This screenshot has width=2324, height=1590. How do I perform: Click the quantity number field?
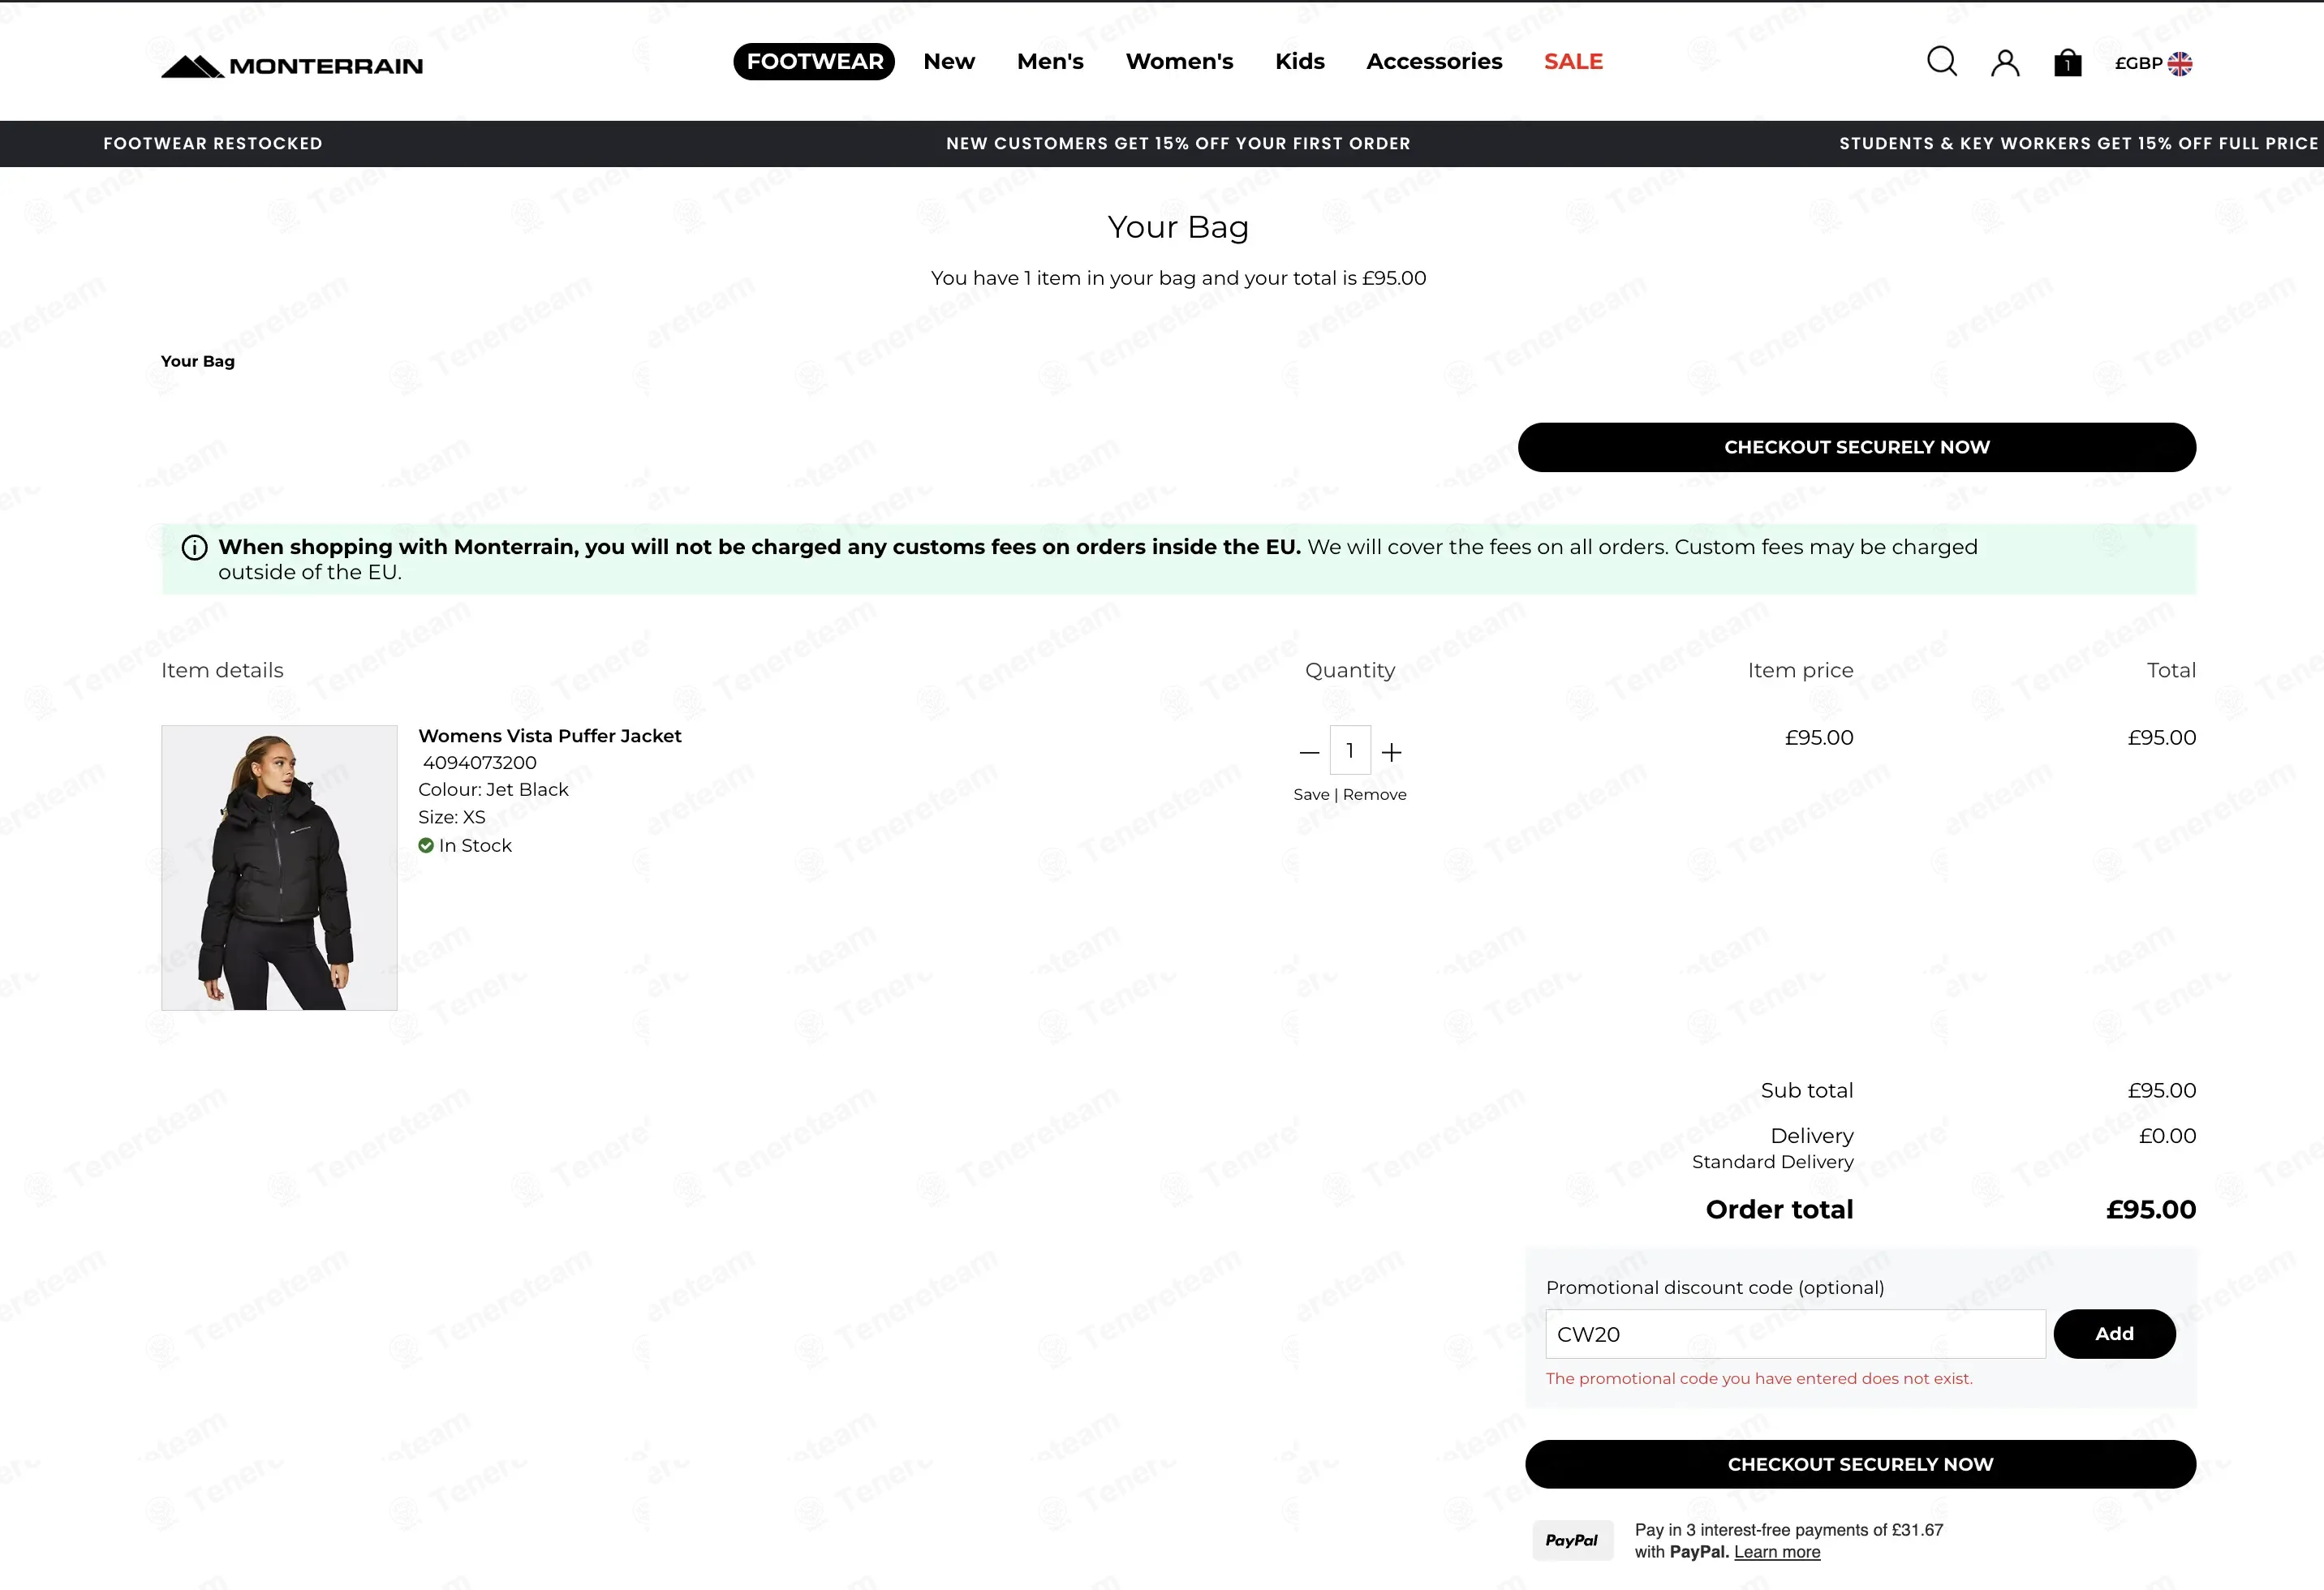click(1350, 751)
